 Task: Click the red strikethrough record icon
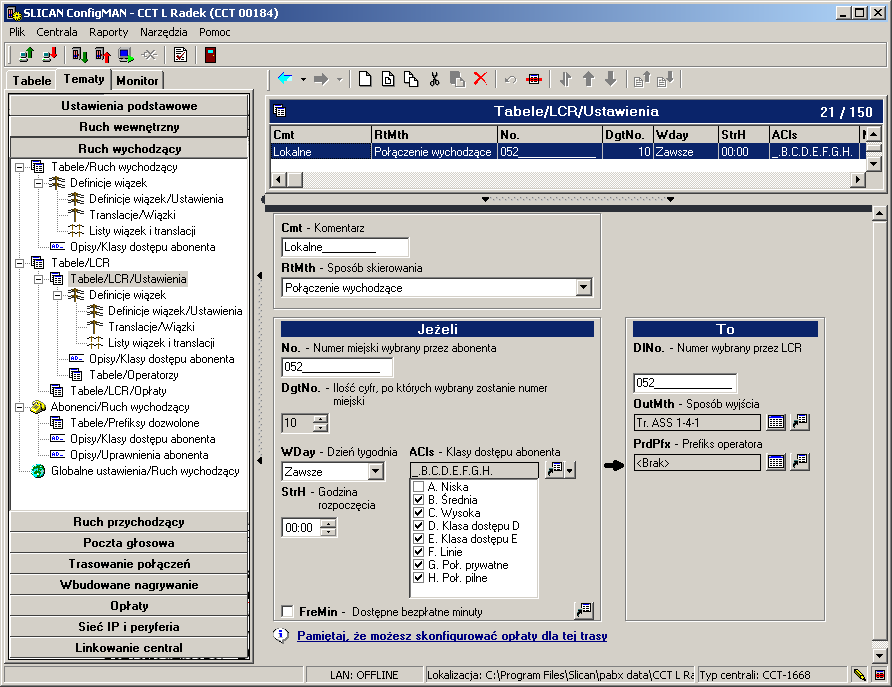click(x=534, y=79)
